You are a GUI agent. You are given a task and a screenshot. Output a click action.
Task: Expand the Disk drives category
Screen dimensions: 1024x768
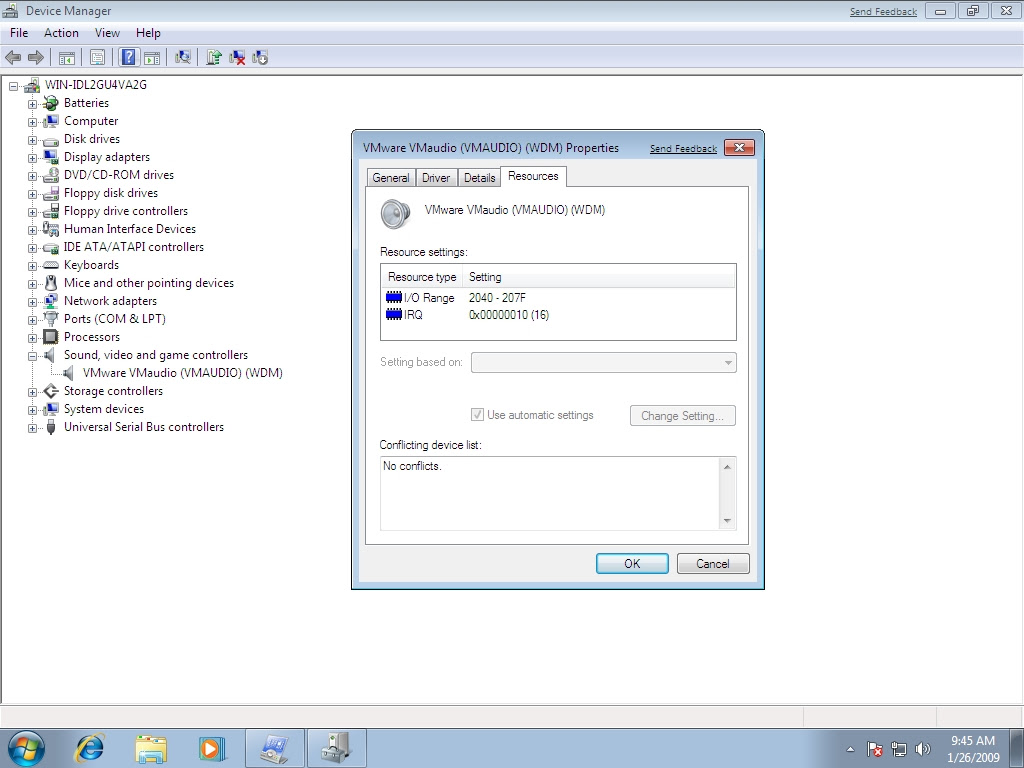pyautogui.click(x=32, y=140)
